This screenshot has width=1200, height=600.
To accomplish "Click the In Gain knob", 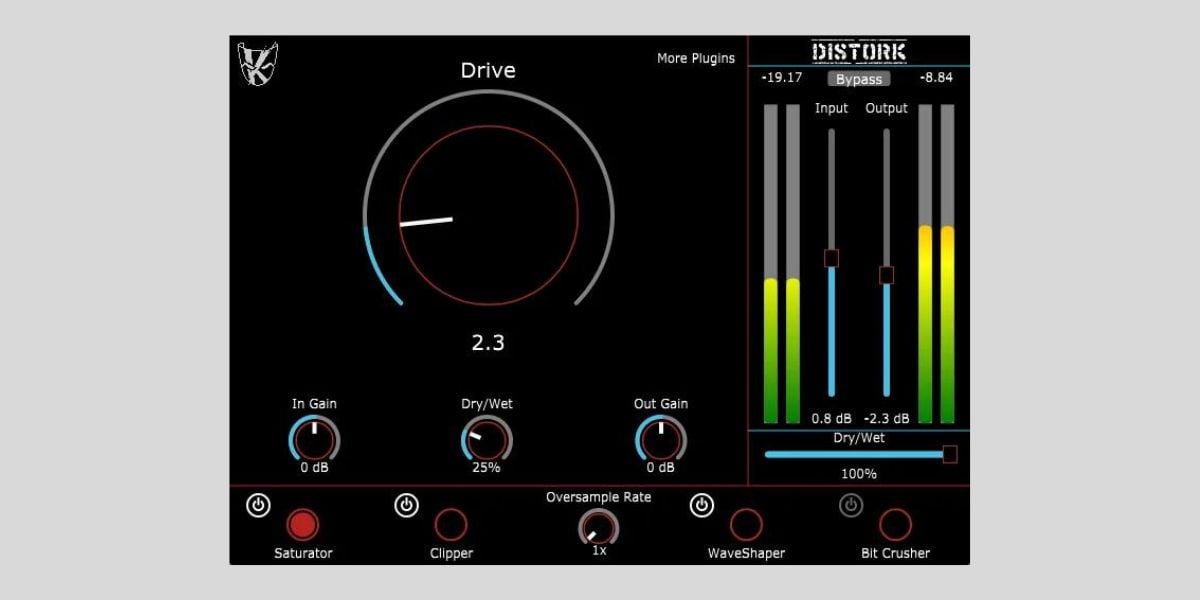I will (314, 438).
